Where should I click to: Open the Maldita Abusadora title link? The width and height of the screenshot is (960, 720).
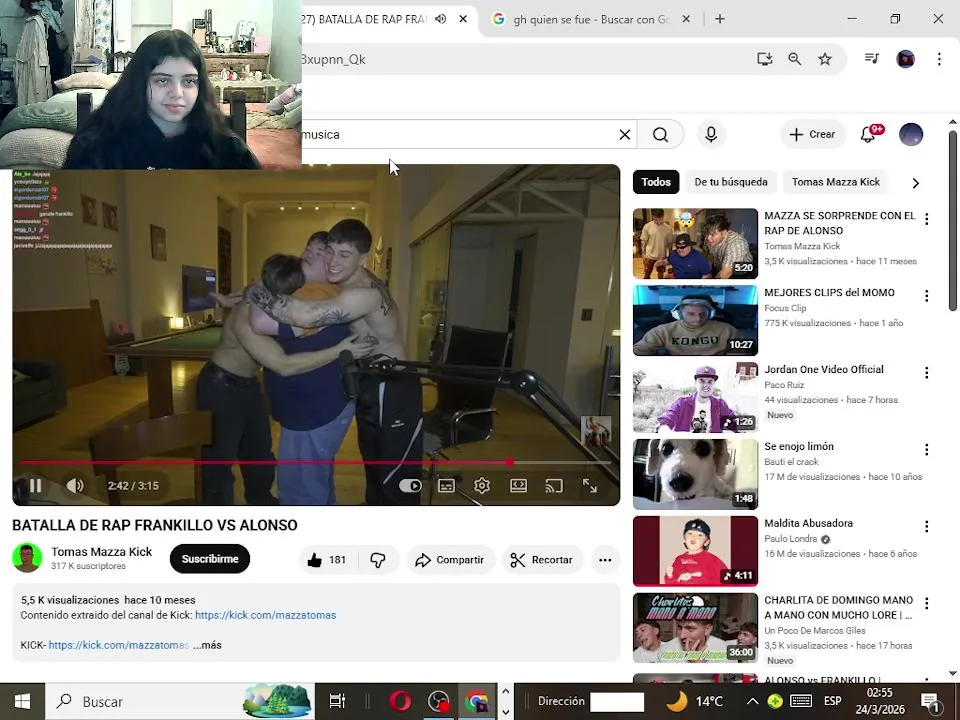click(x=808, y=523)
